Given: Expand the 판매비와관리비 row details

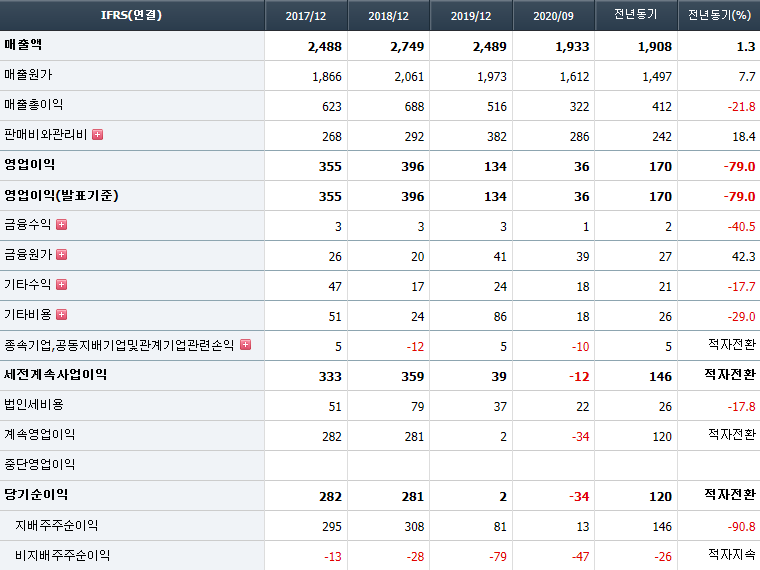Looking at the screenshot, I should coord(97,135).
